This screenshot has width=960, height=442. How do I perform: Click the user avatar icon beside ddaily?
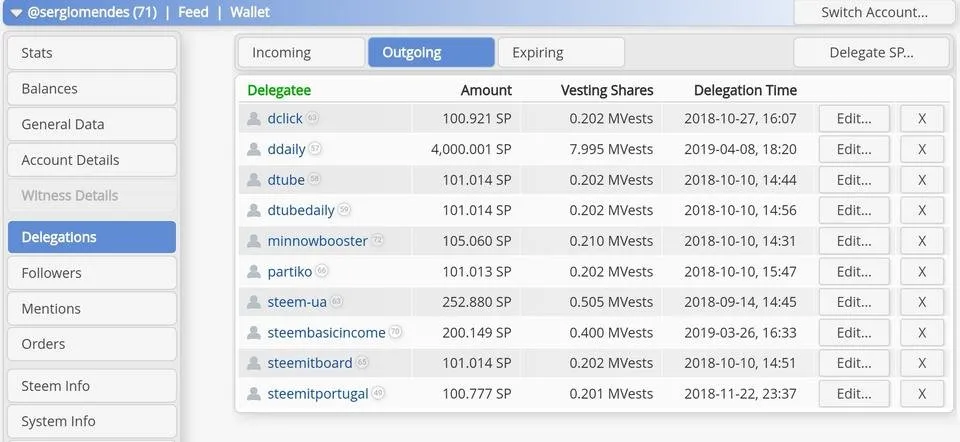[254, 149]
